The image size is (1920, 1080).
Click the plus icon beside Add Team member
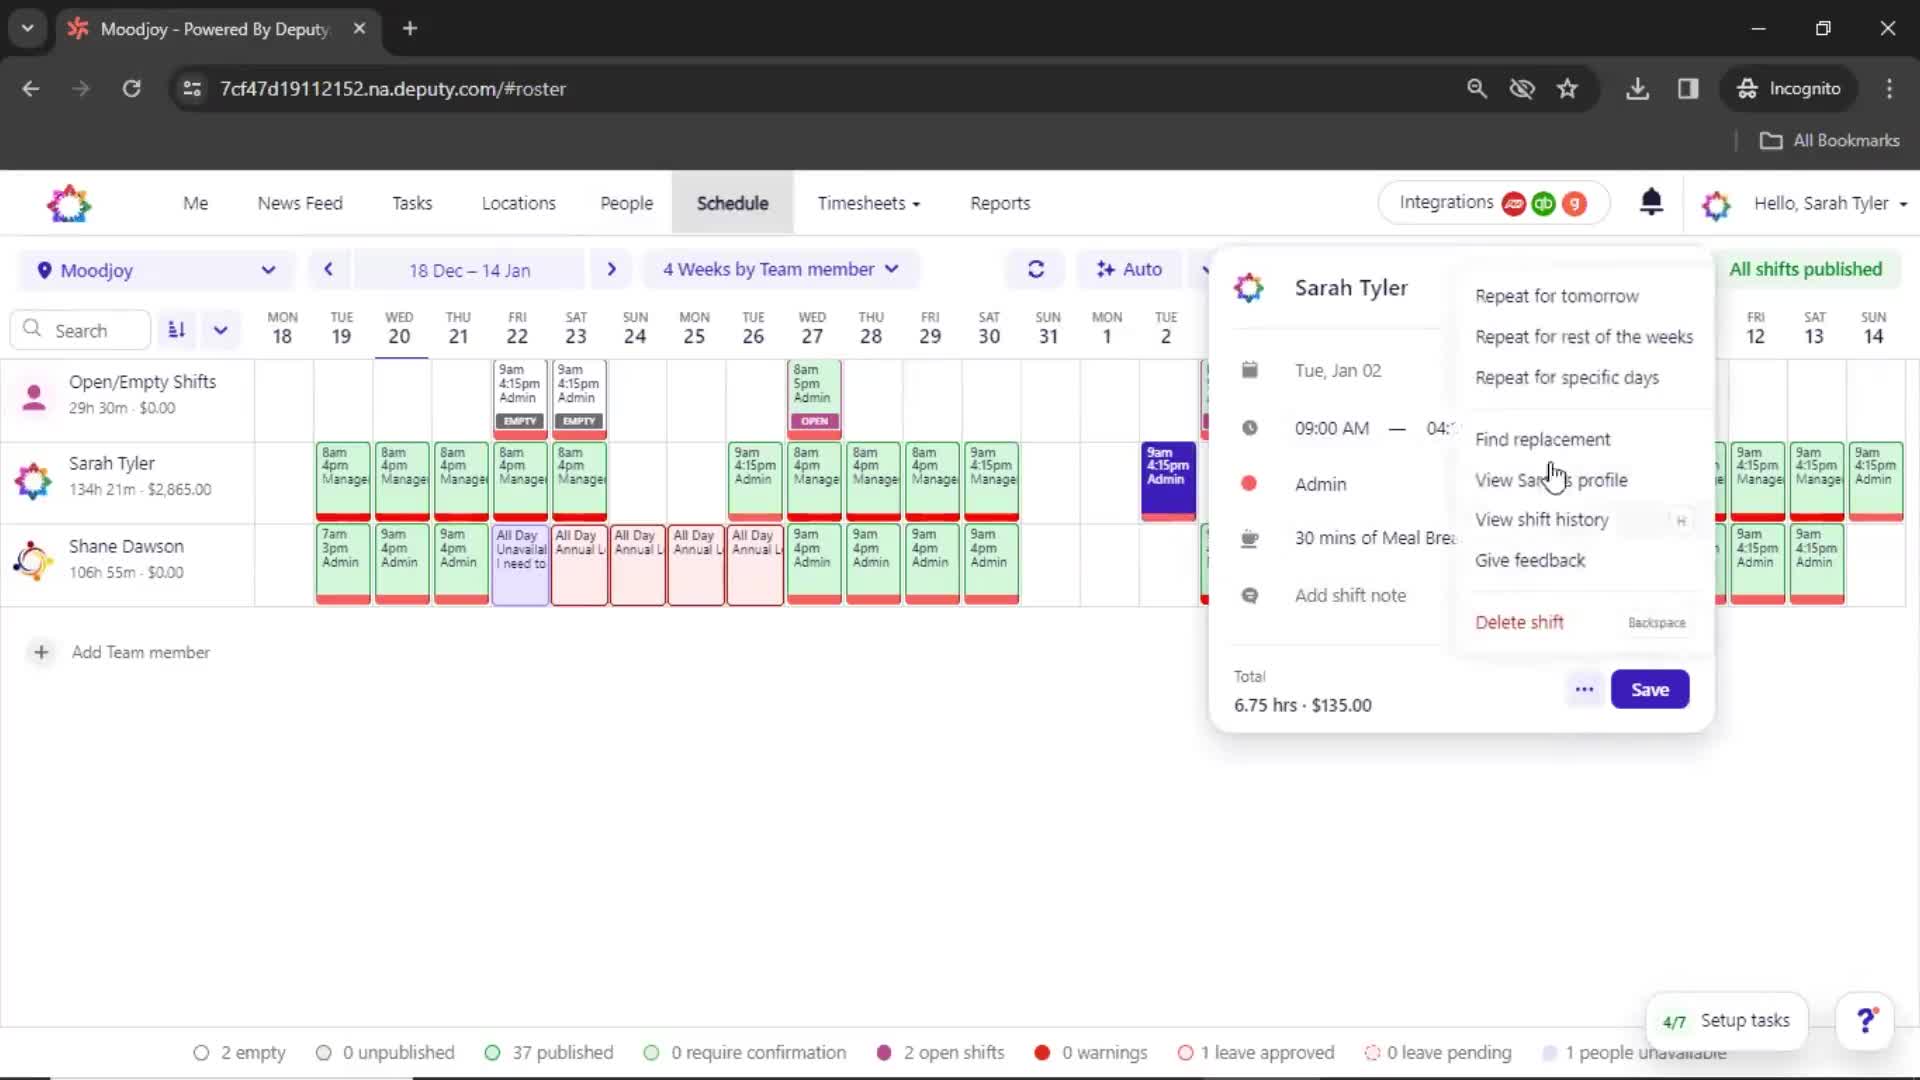41,652
